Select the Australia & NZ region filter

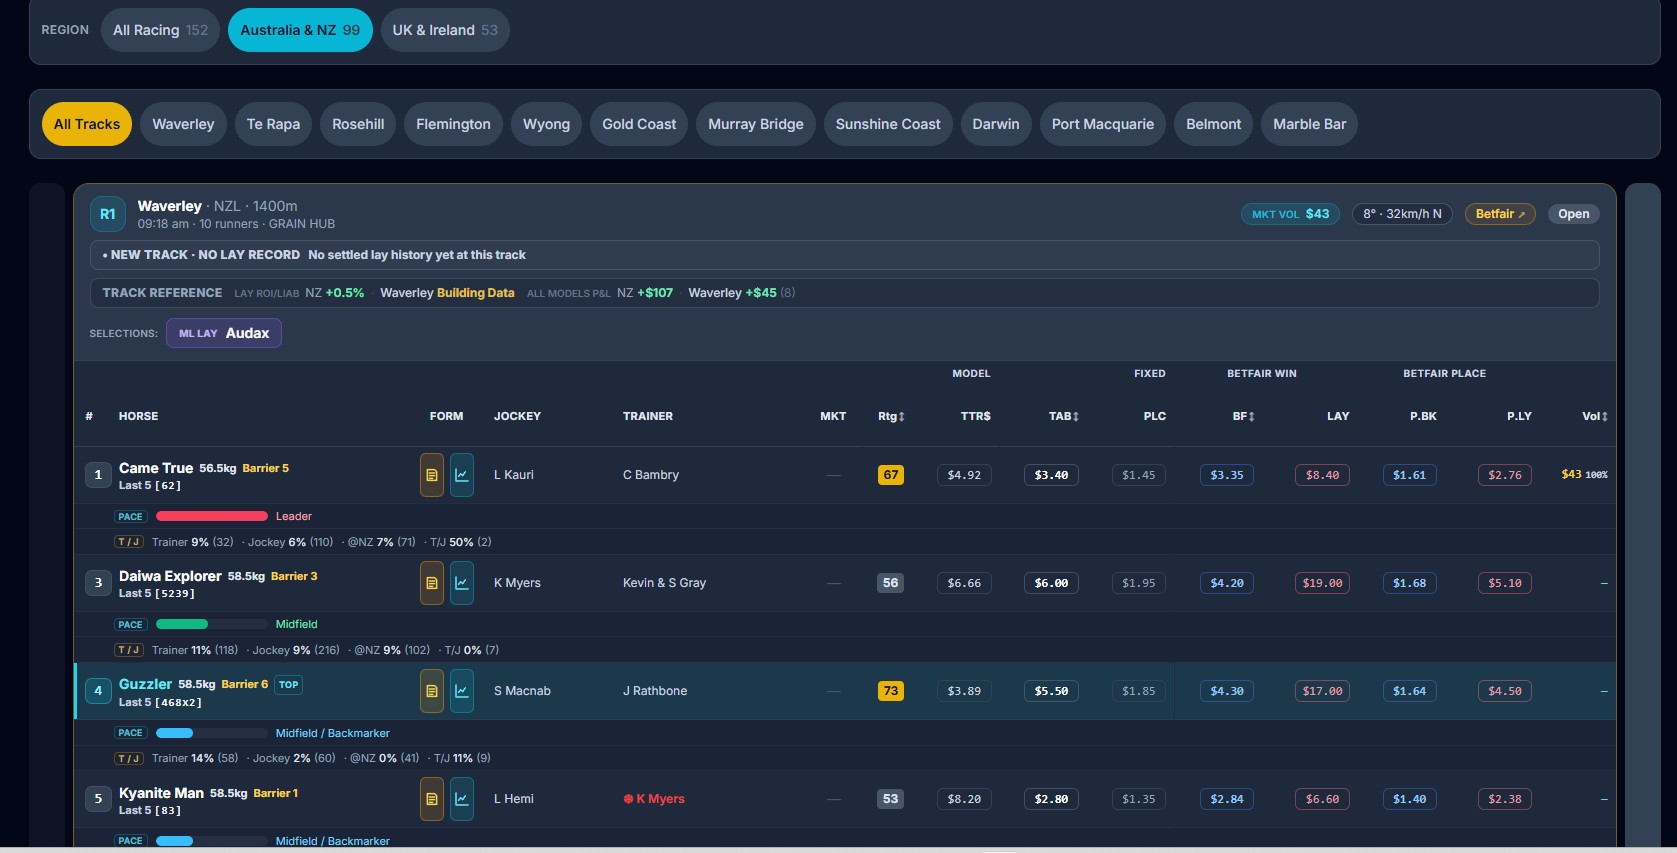(300, 30)
